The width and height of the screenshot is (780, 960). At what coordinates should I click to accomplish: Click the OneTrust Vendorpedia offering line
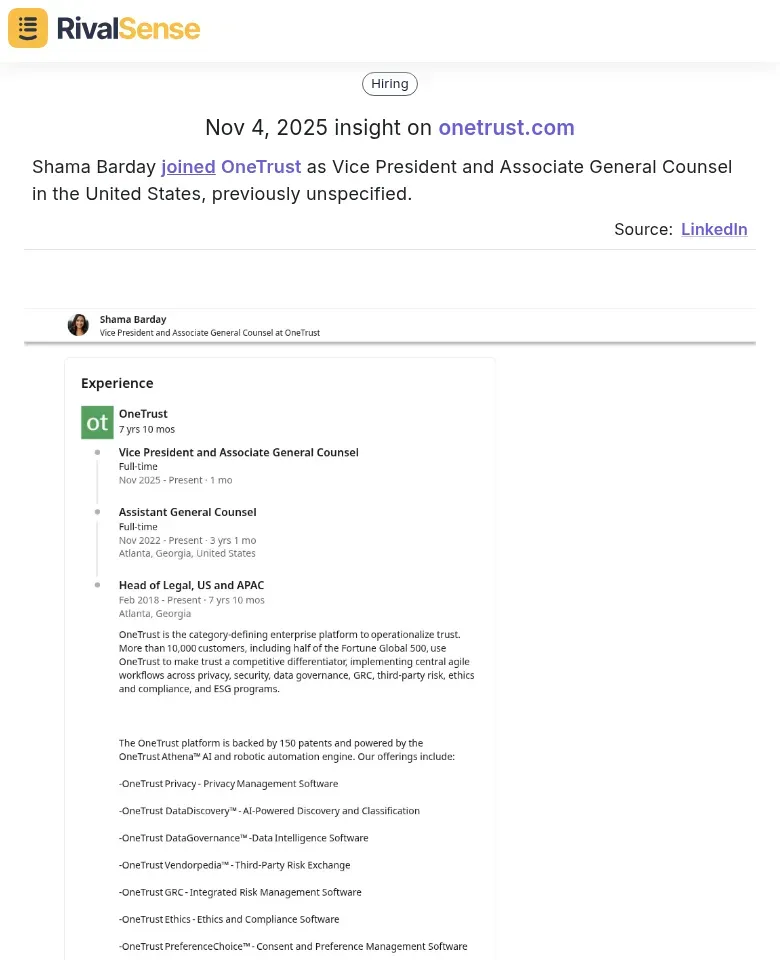click(x=234, y=865)
